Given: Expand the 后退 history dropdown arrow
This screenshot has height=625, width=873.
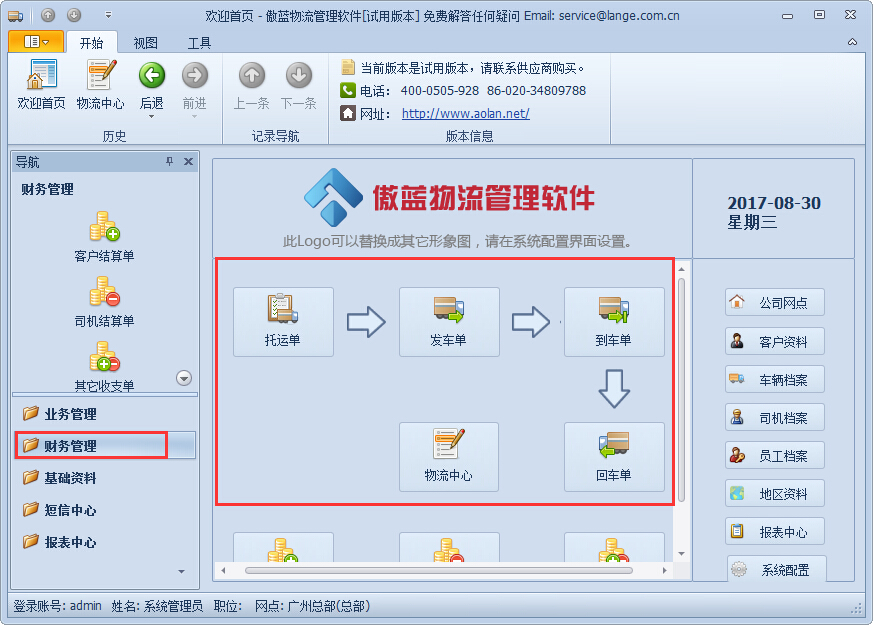Looking at the screenshot, I should tap(151, 116).
